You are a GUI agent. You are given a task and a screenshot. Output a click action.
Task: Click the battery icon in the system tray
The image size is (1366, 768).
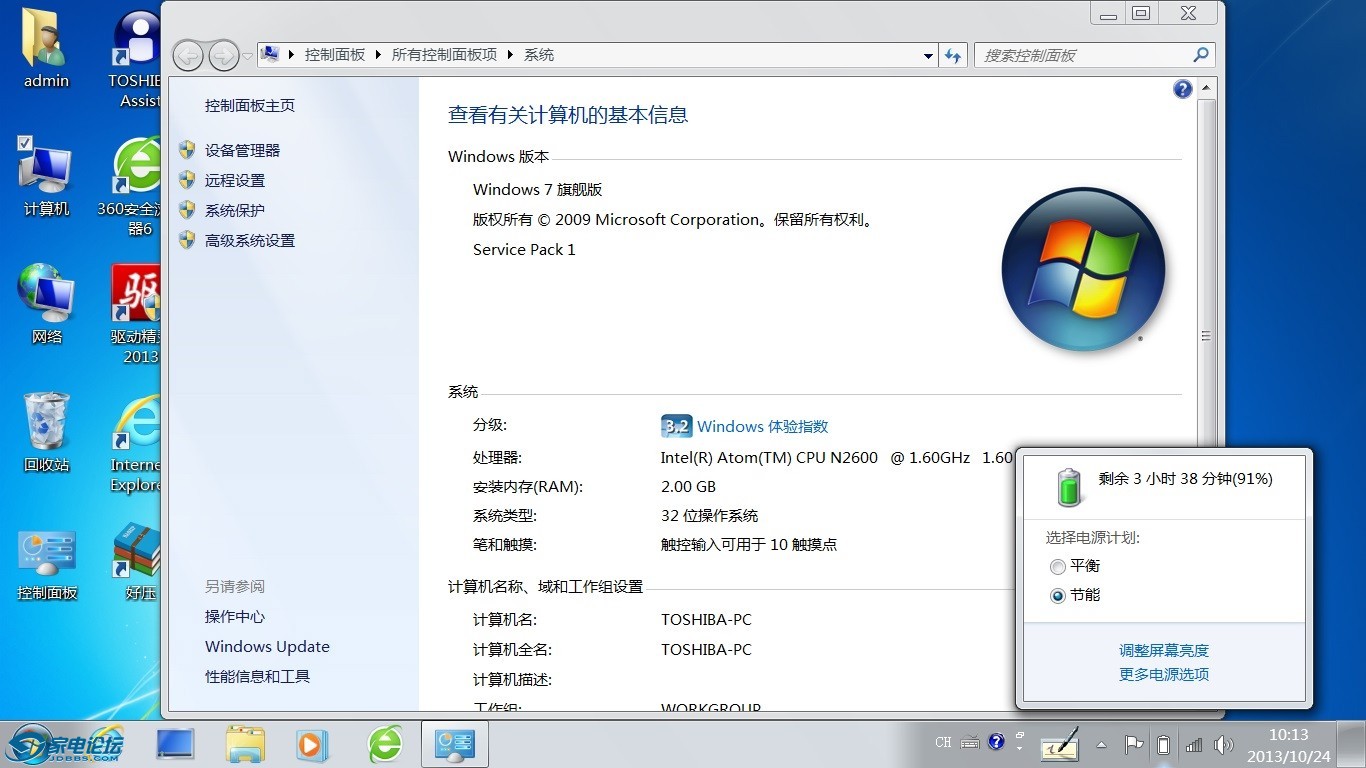tap(1164, 744)
